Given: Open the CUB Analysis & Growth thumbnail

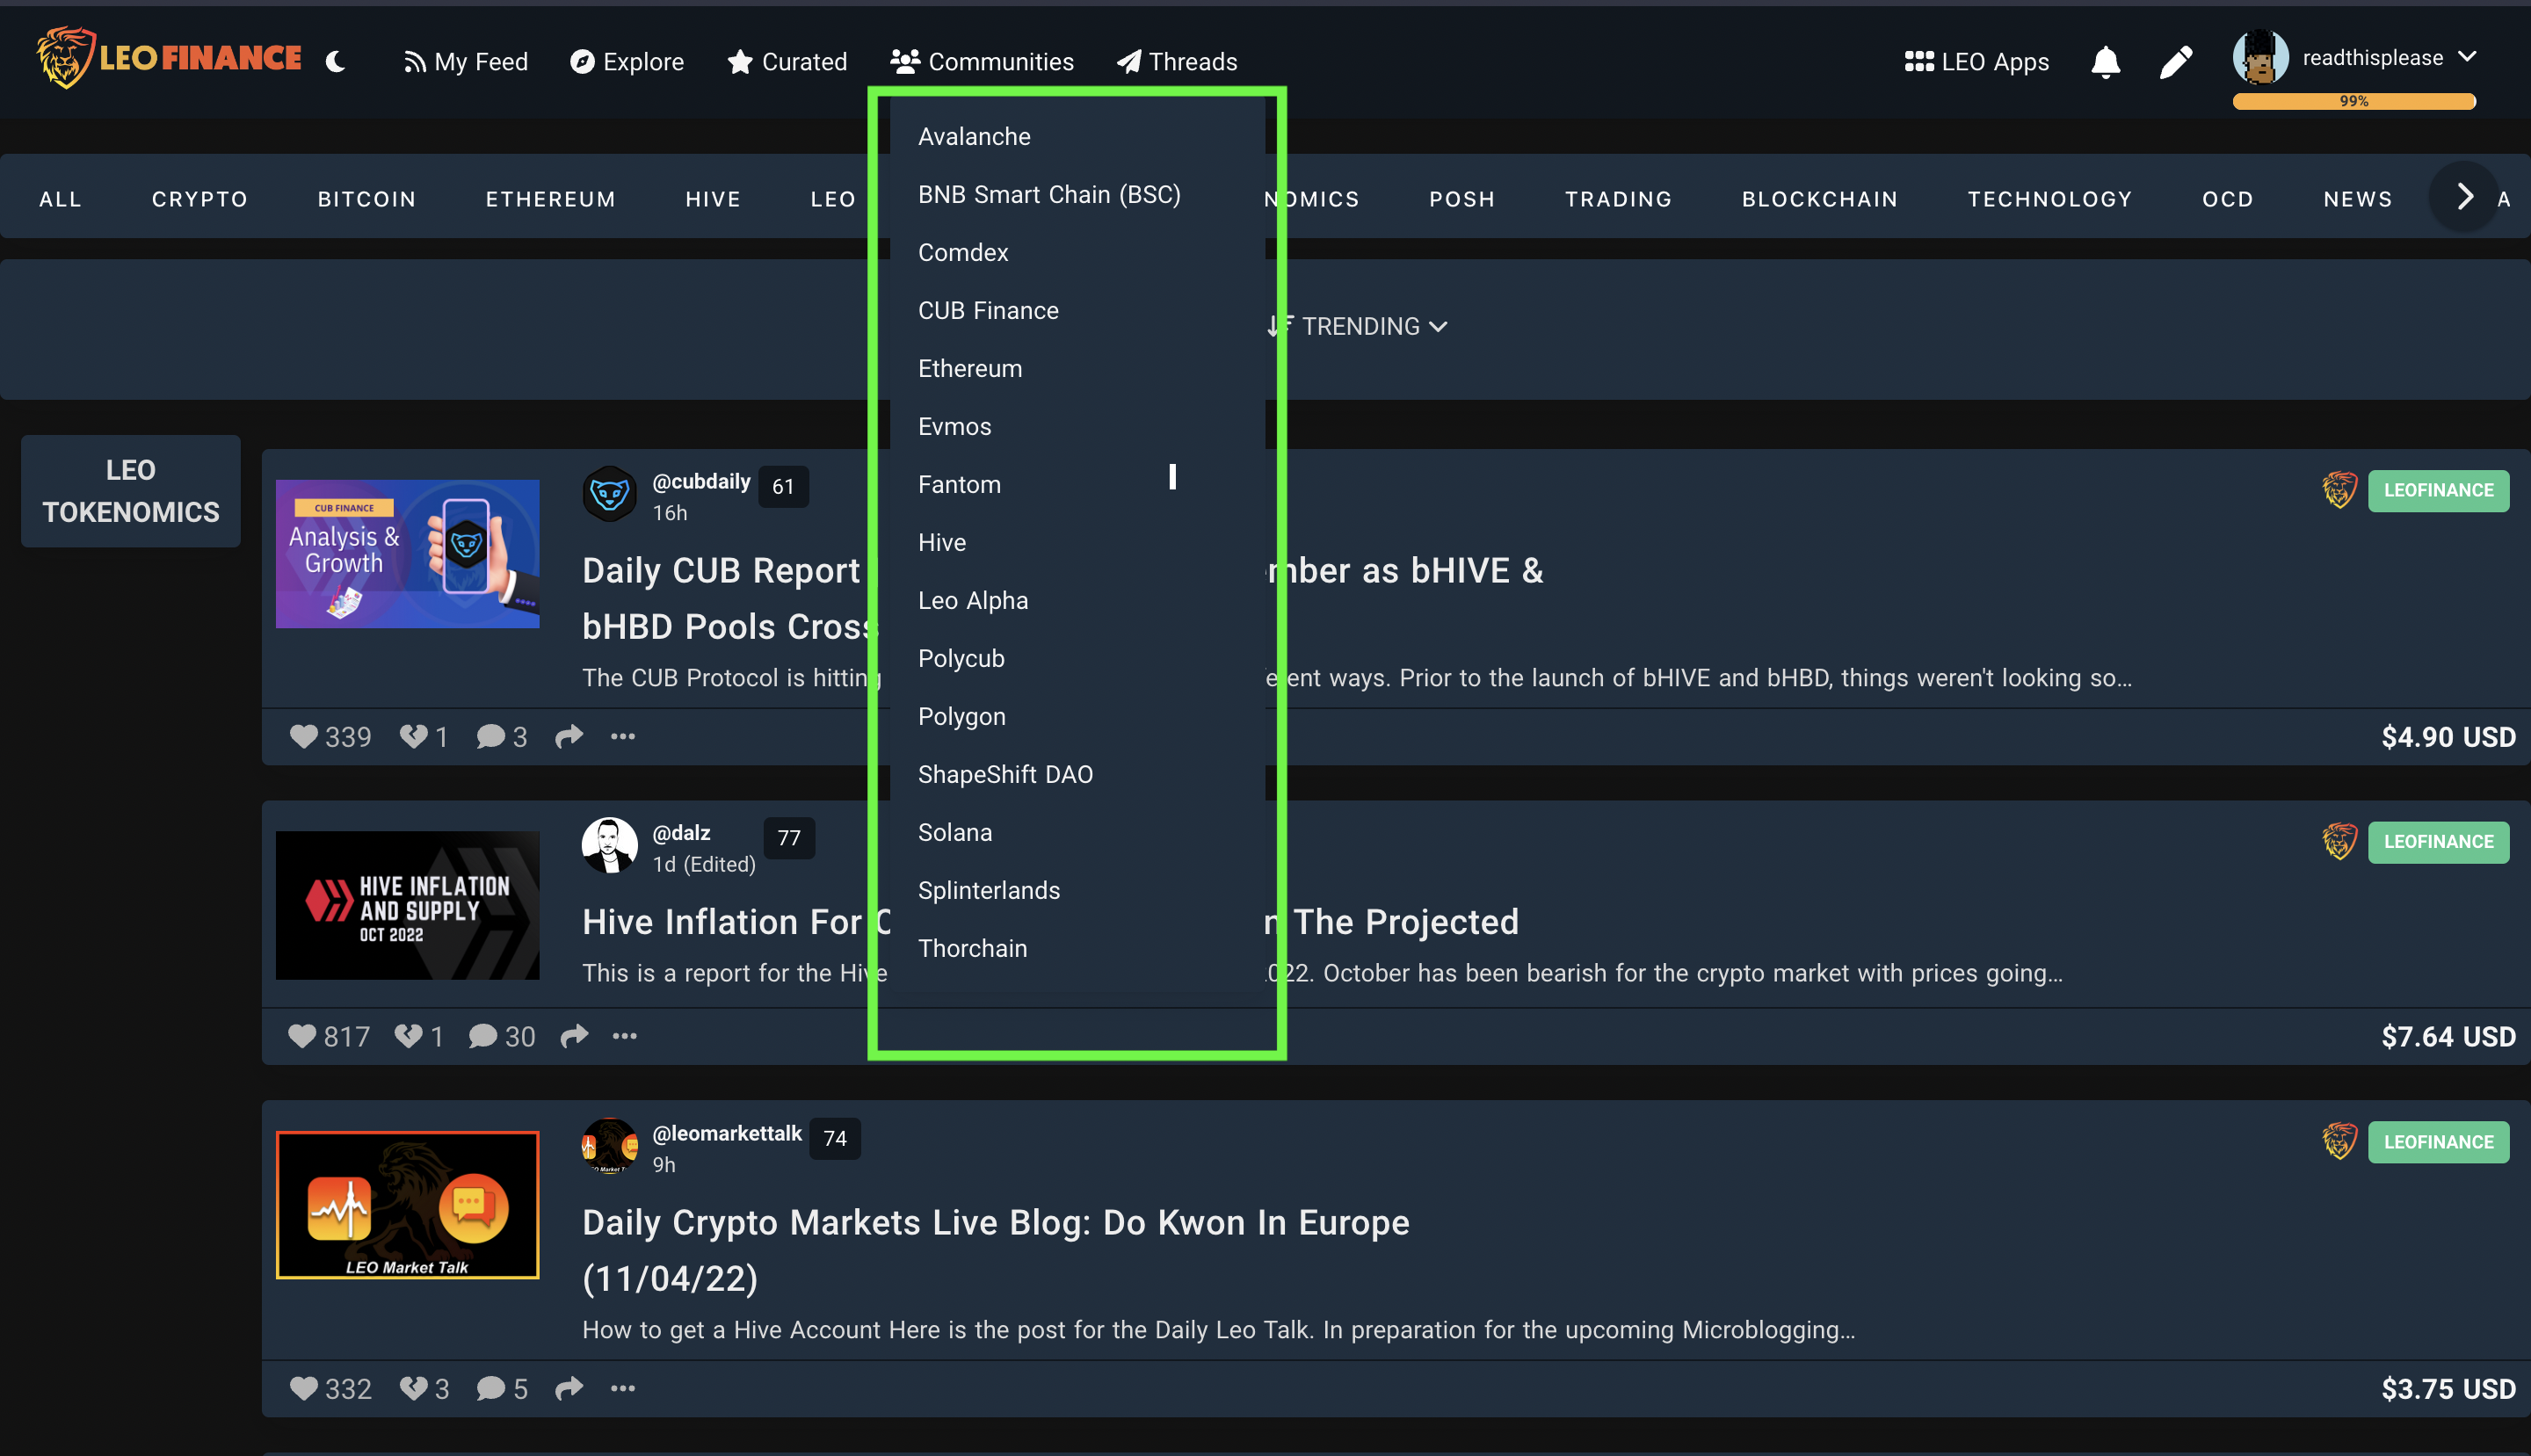Looking at the screenshot, I should [407, 554].
